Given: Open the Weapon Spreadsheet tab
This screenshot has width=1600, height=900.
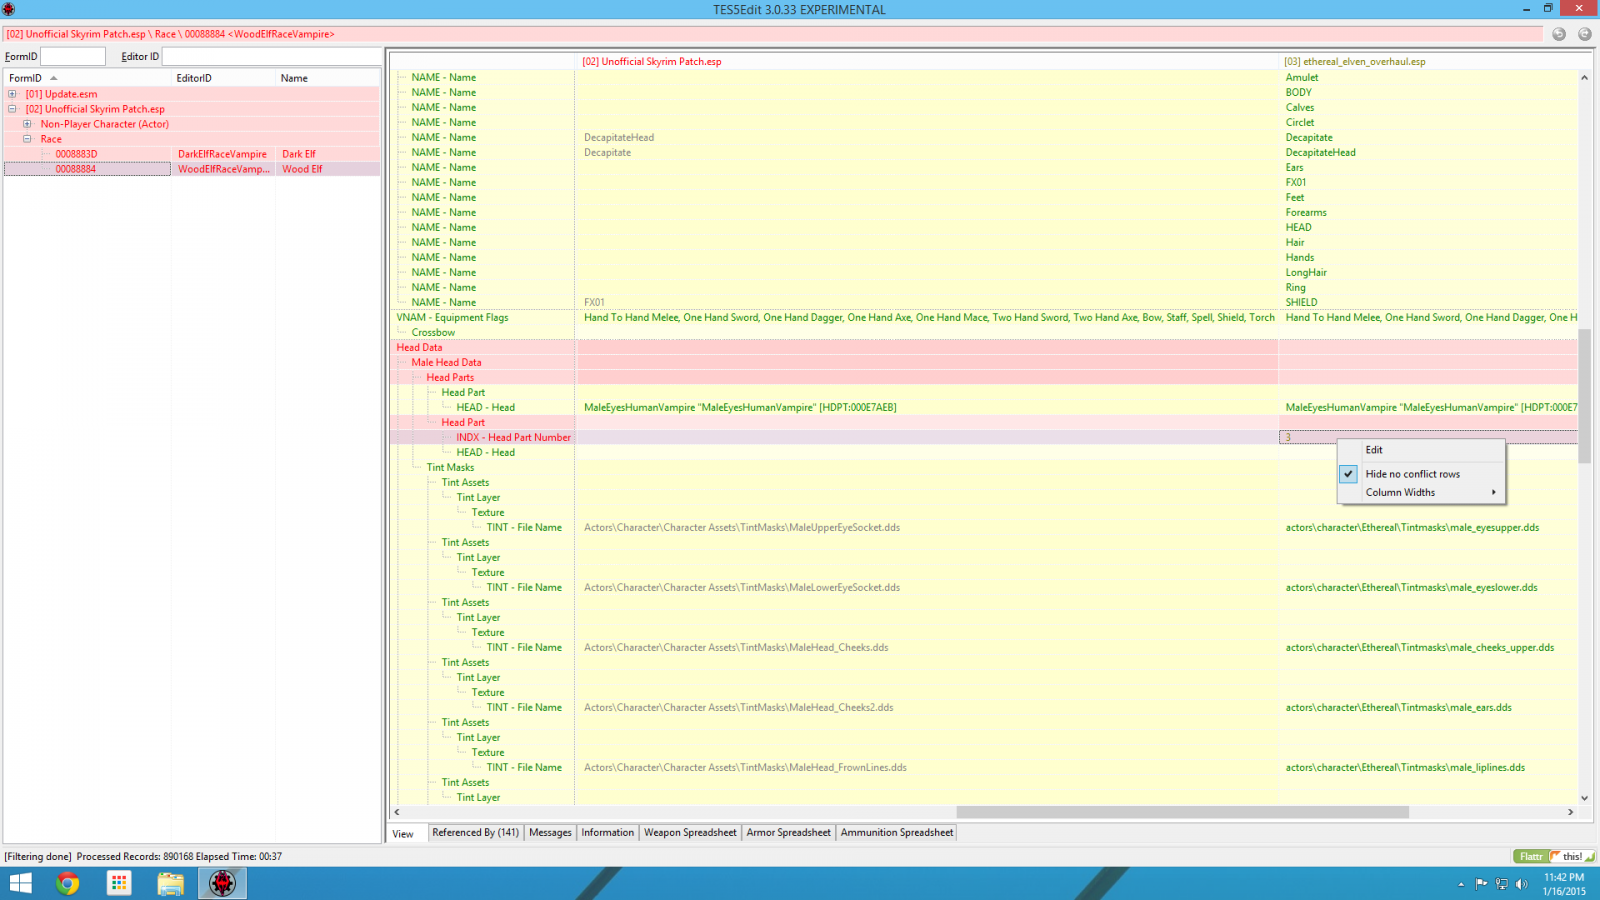Looking at the screenshot, I should [690, 832].
